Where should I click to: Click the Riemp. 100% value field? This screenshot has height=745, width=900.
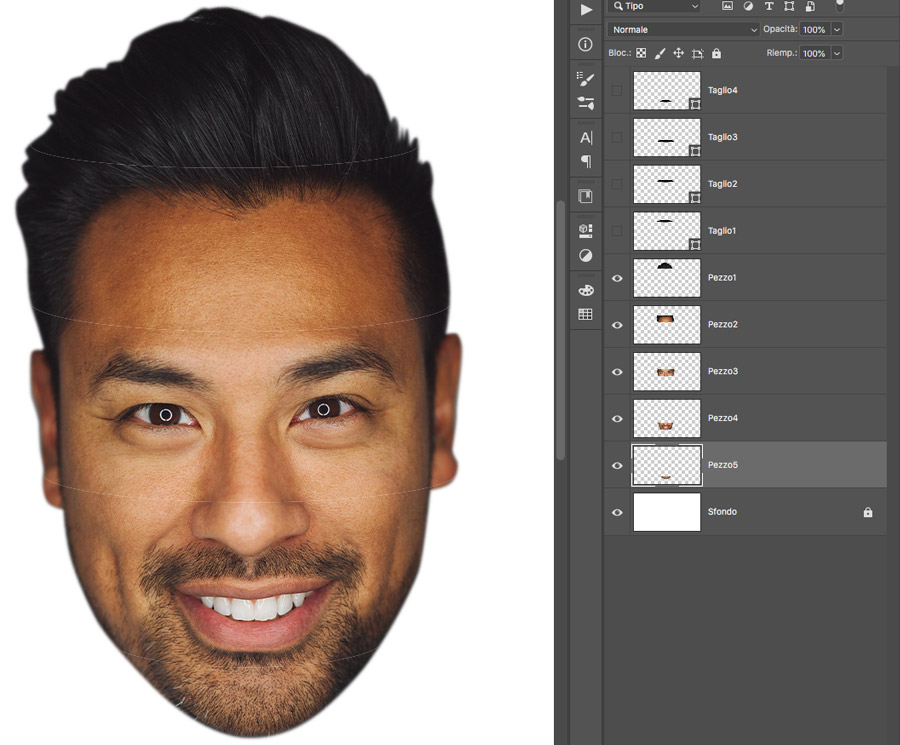click(x=814, y=53)
